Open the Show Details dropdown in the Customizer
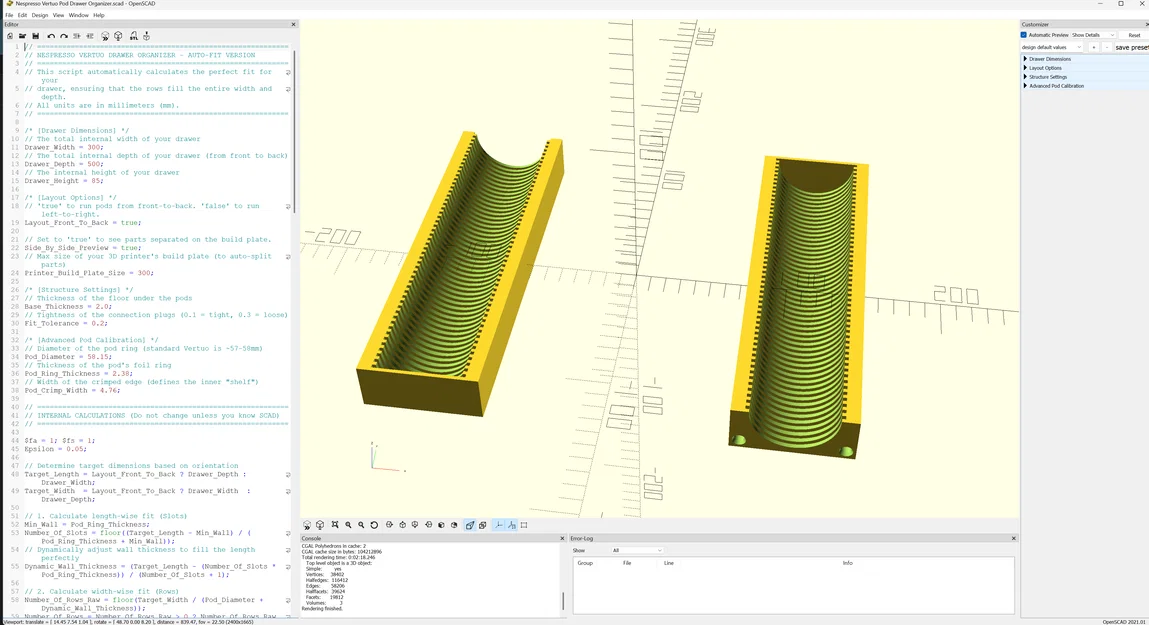 pyautogui.click(x=1093, y=35)
